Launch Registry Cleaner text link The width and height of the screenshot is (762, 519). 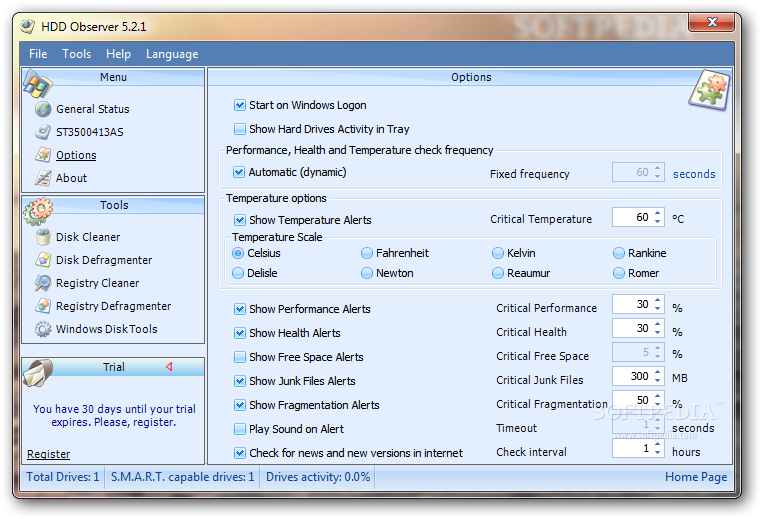coord(97,283)
